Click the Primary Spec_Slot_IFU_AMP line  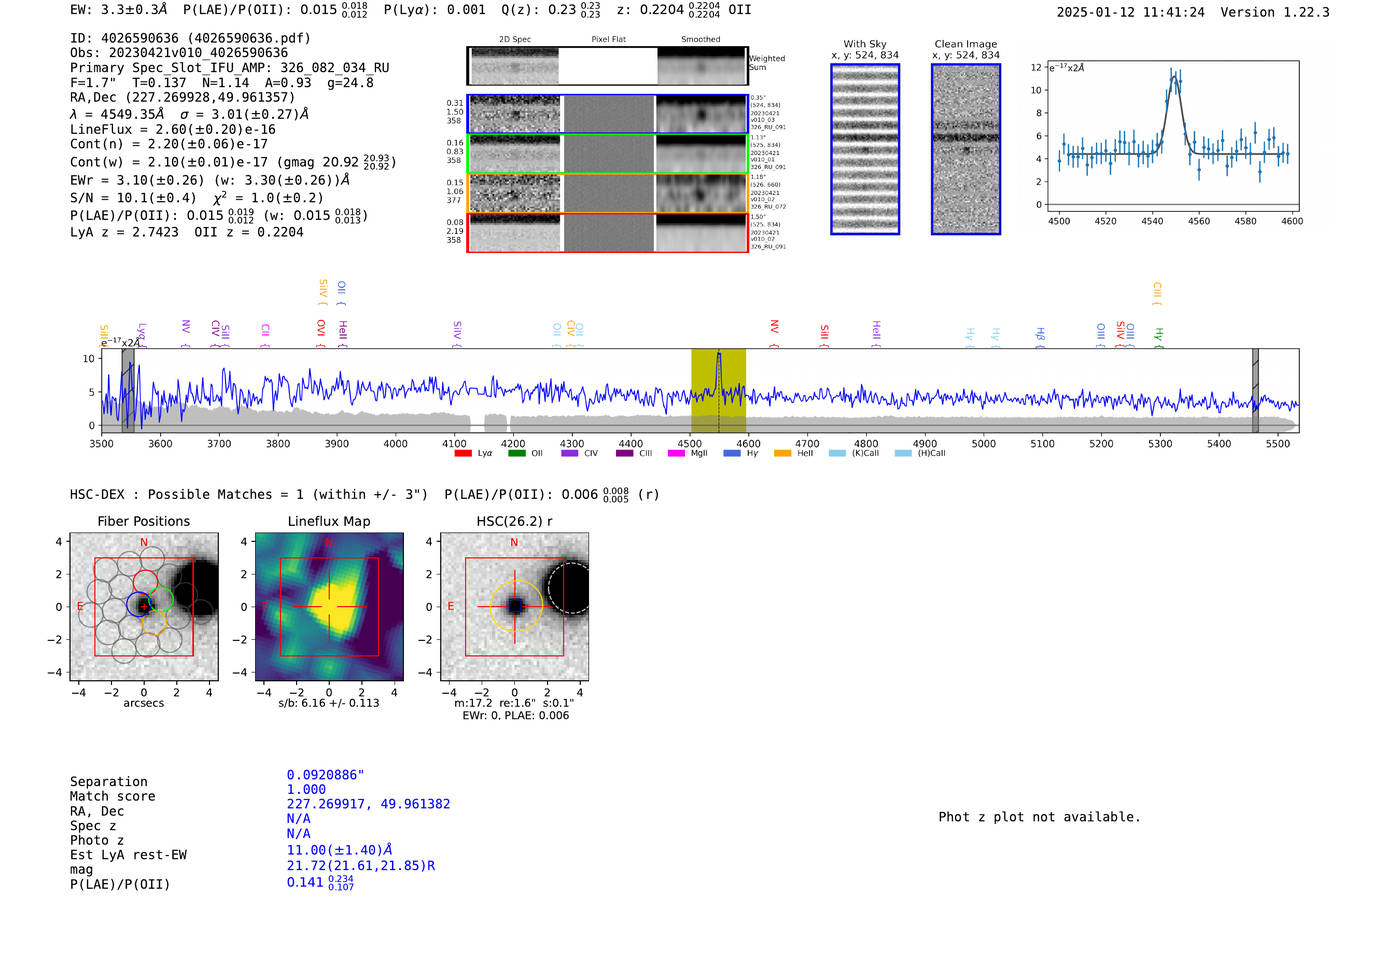tap(230, 68)
